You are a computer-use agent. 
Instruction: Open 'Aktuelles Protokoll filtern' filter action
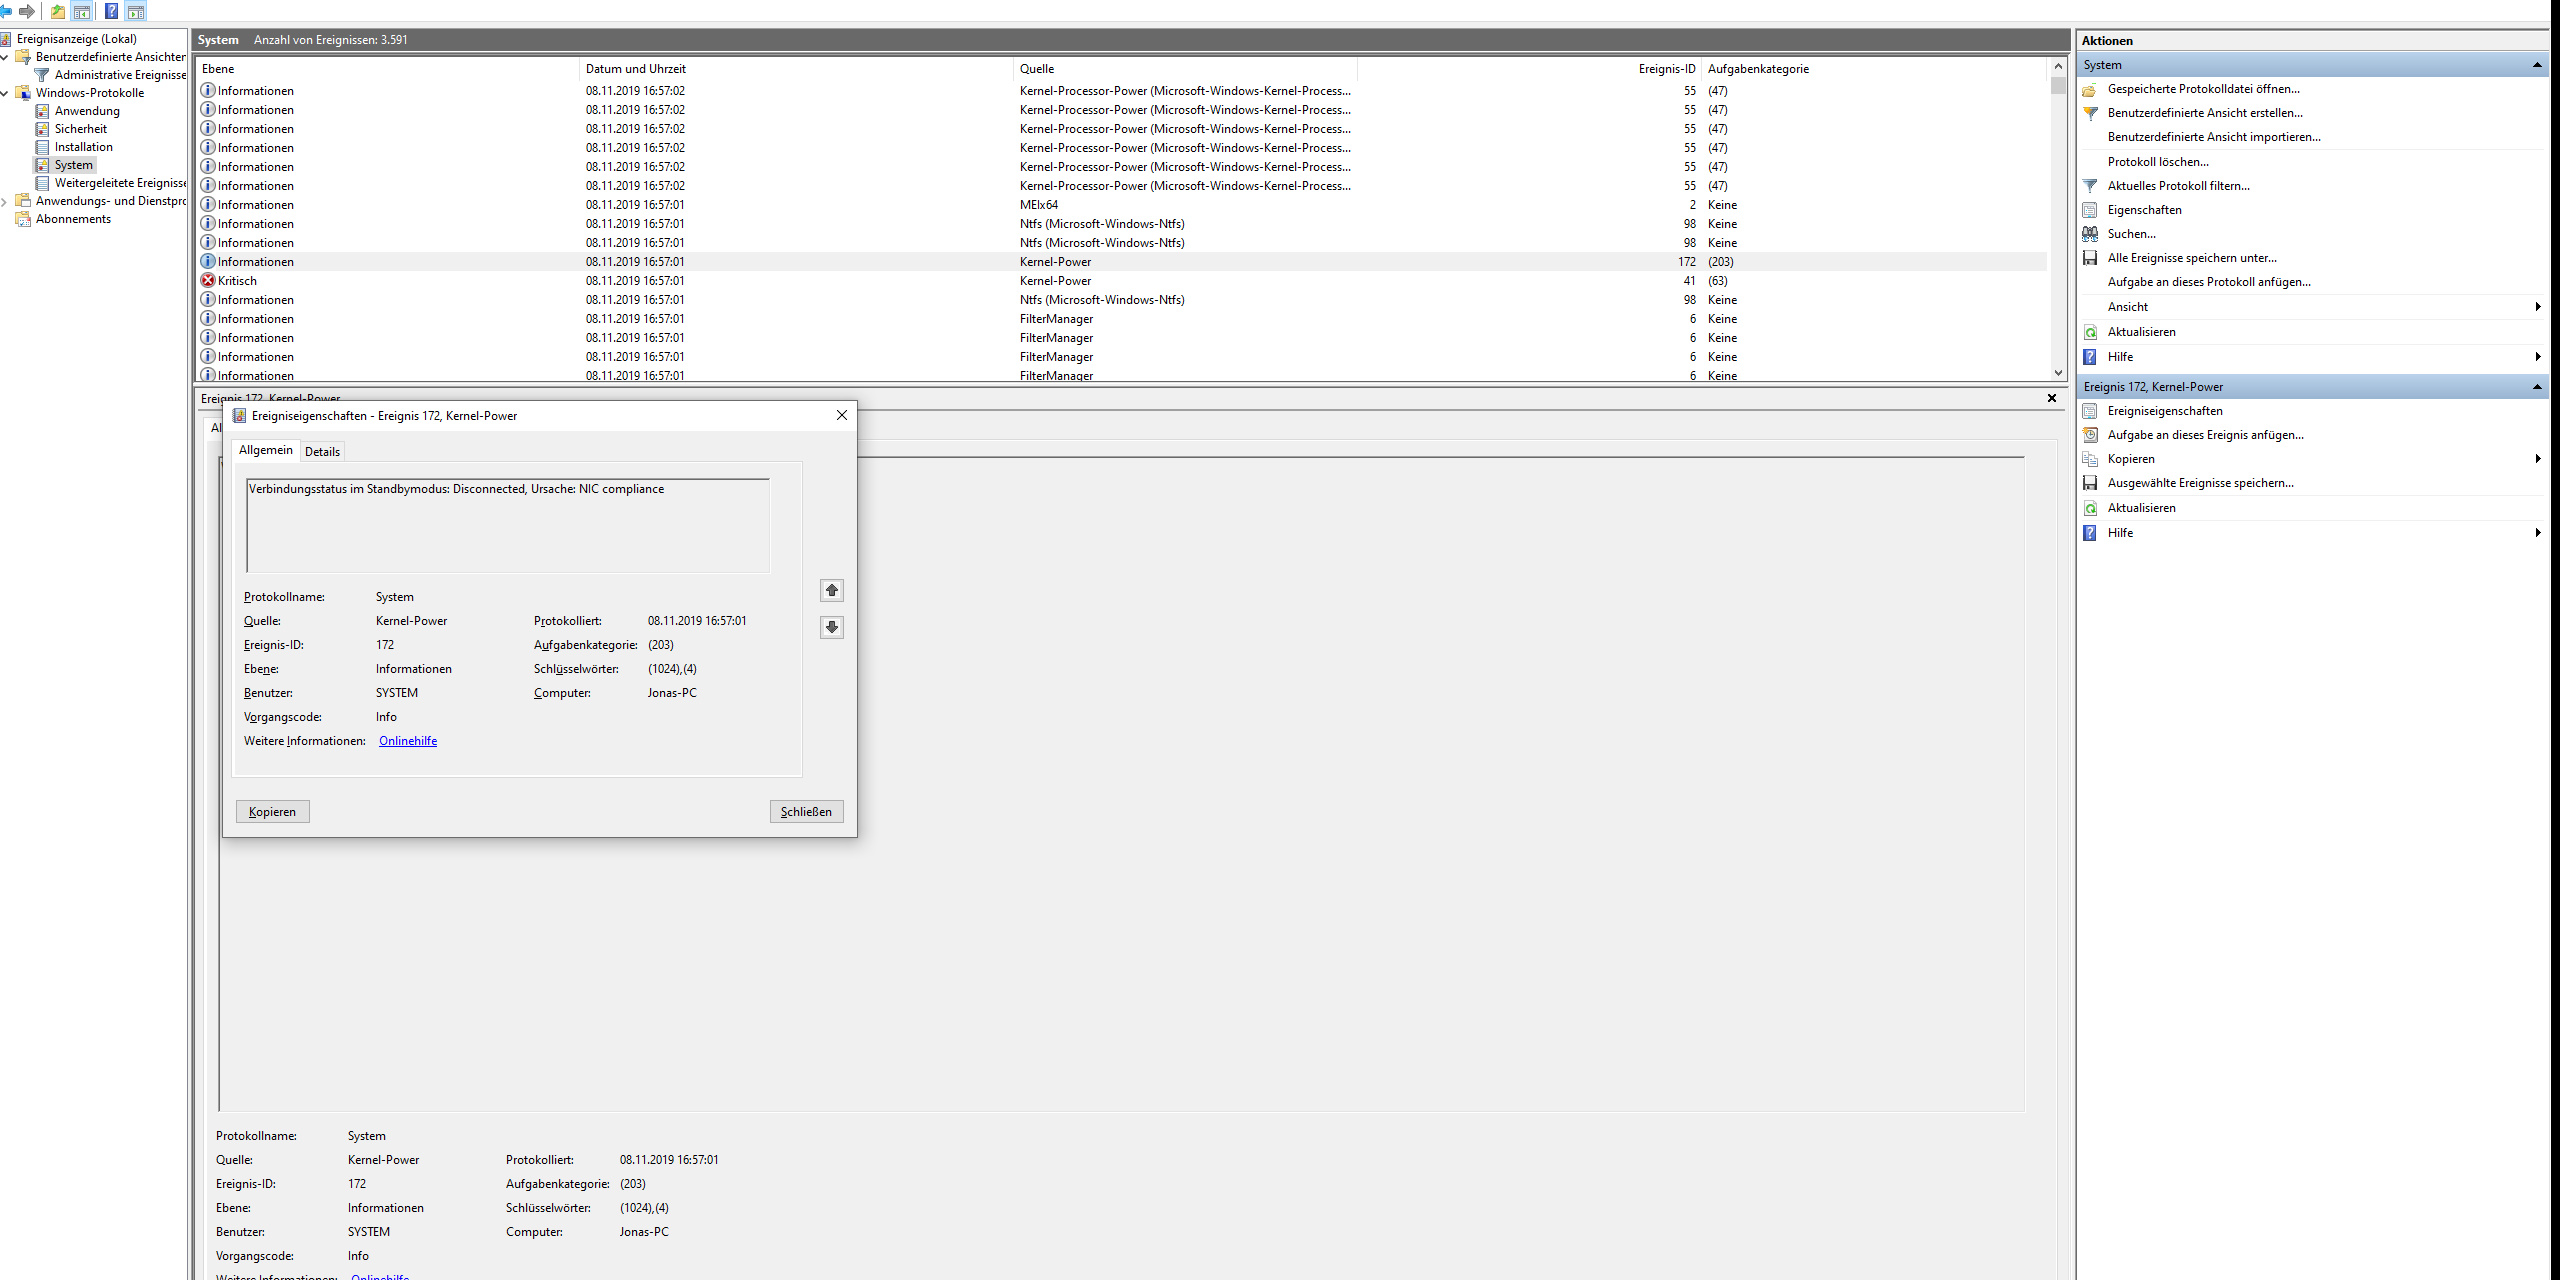(x=2178, y=186)
